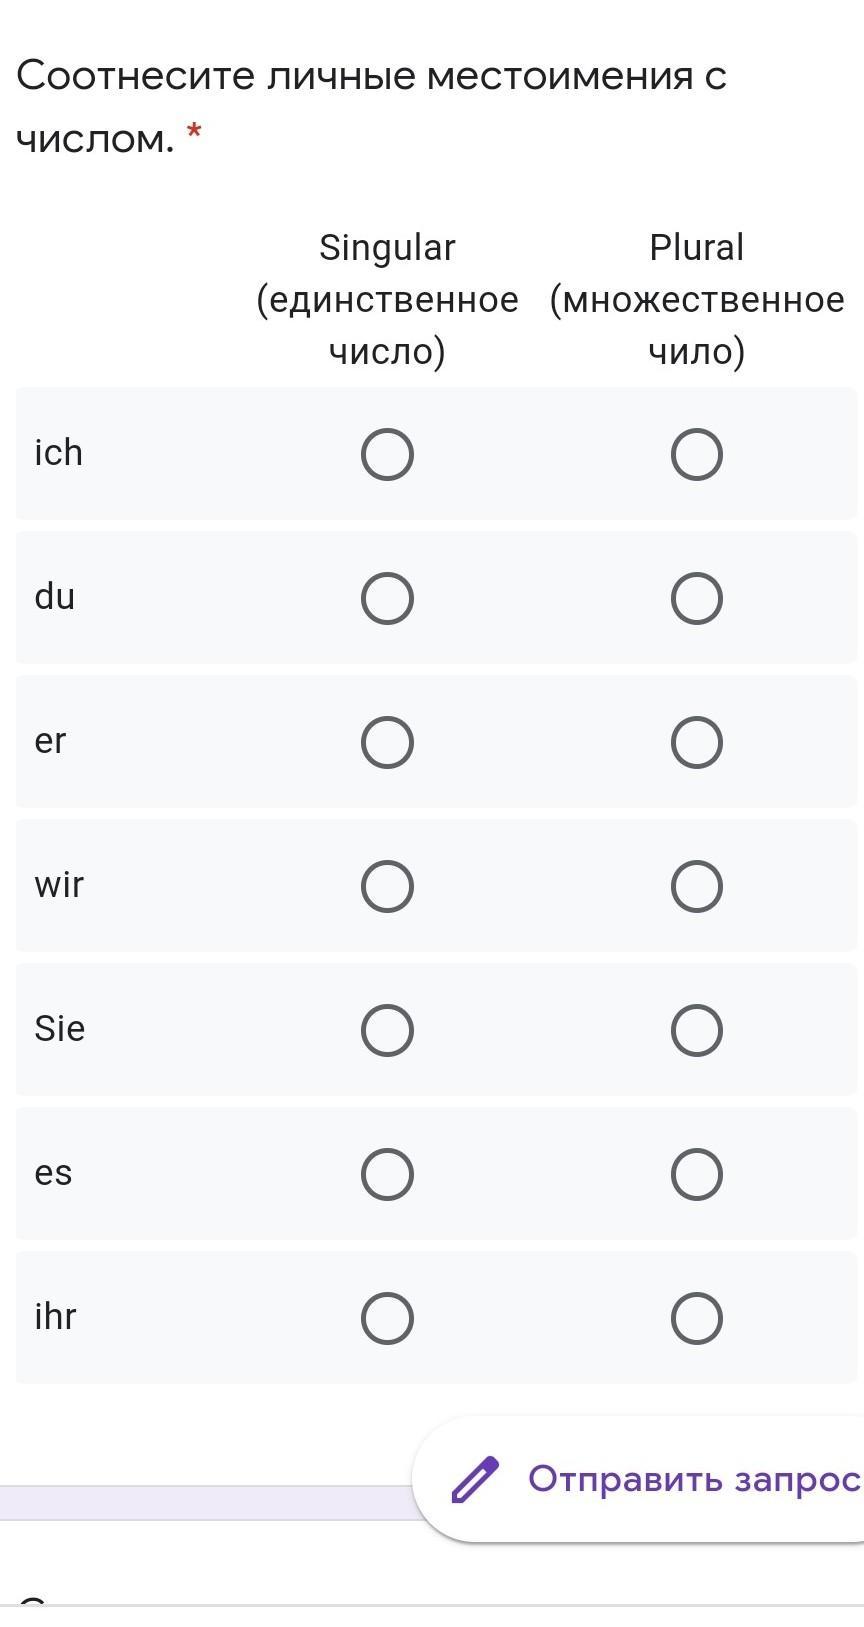The image size is (864, 1627).
Task: Select Plural for er
Action: pos(697,743)
